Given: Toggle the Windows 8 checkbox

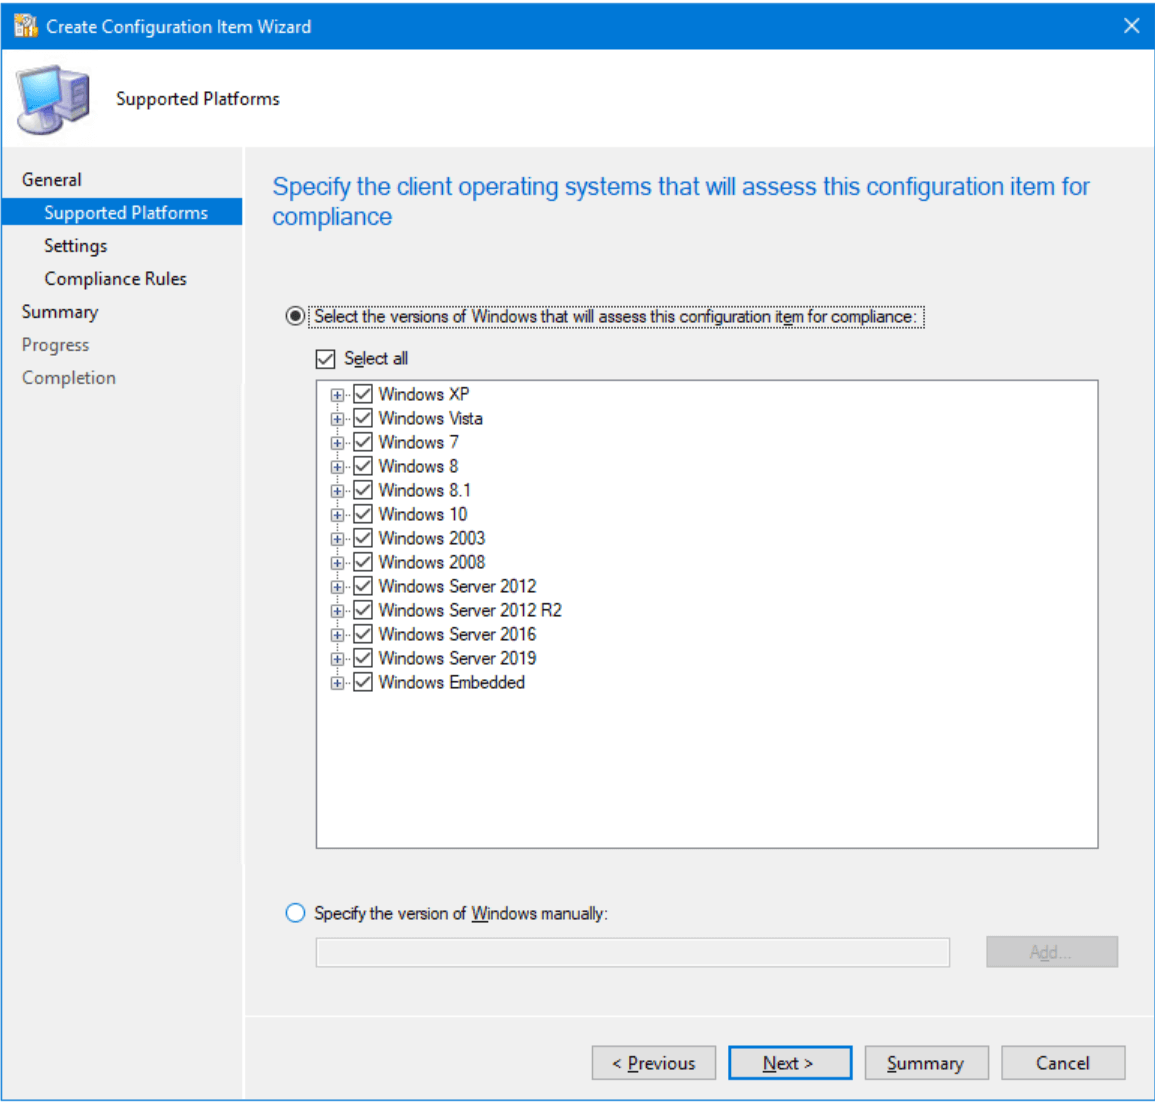Looking at the screenshot, I should 362,466.
